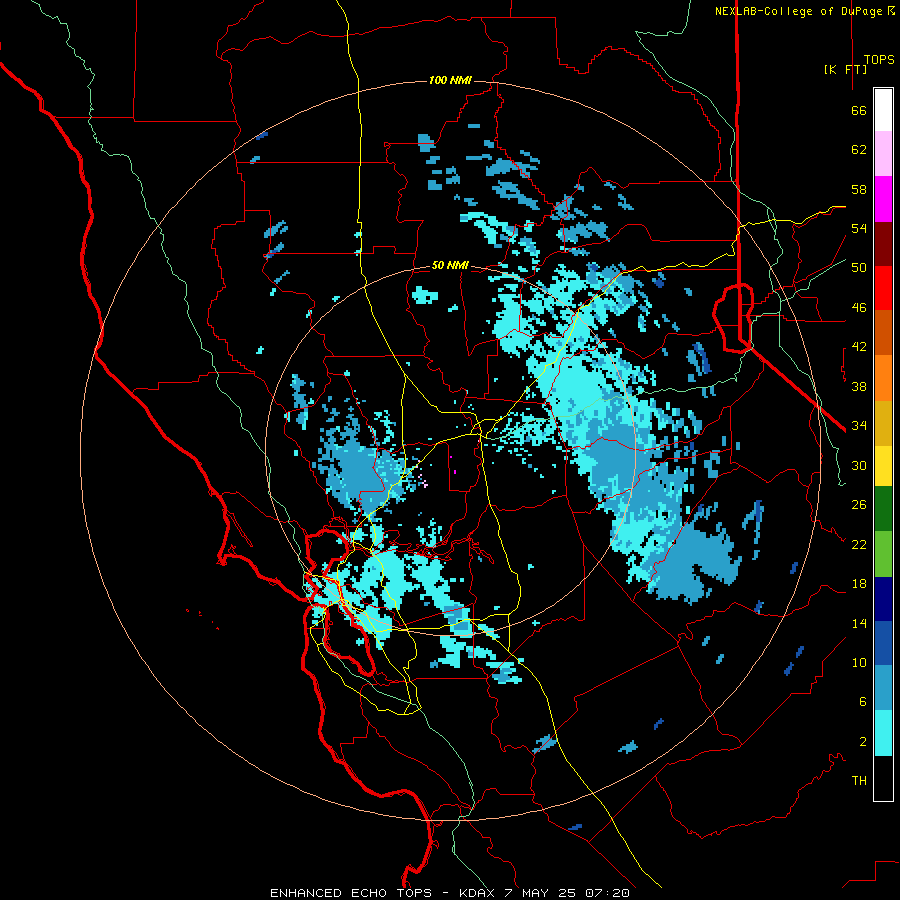The width and height of the screenshot is (900, 900).
Task: Click the medium blue 18 legend swatch
Action: pyautogui.click(x=883, y=643)
